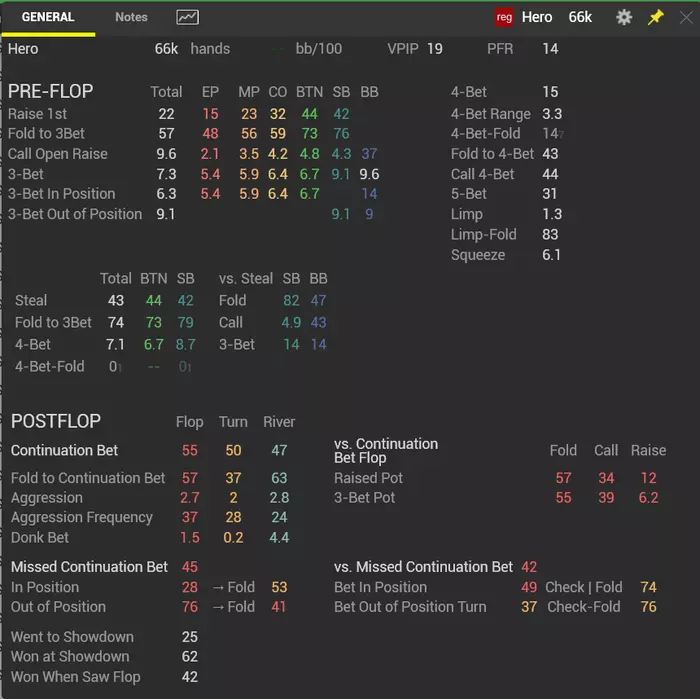Click Raise 1st EP value 15
The image size is (700, 699).
210,114
